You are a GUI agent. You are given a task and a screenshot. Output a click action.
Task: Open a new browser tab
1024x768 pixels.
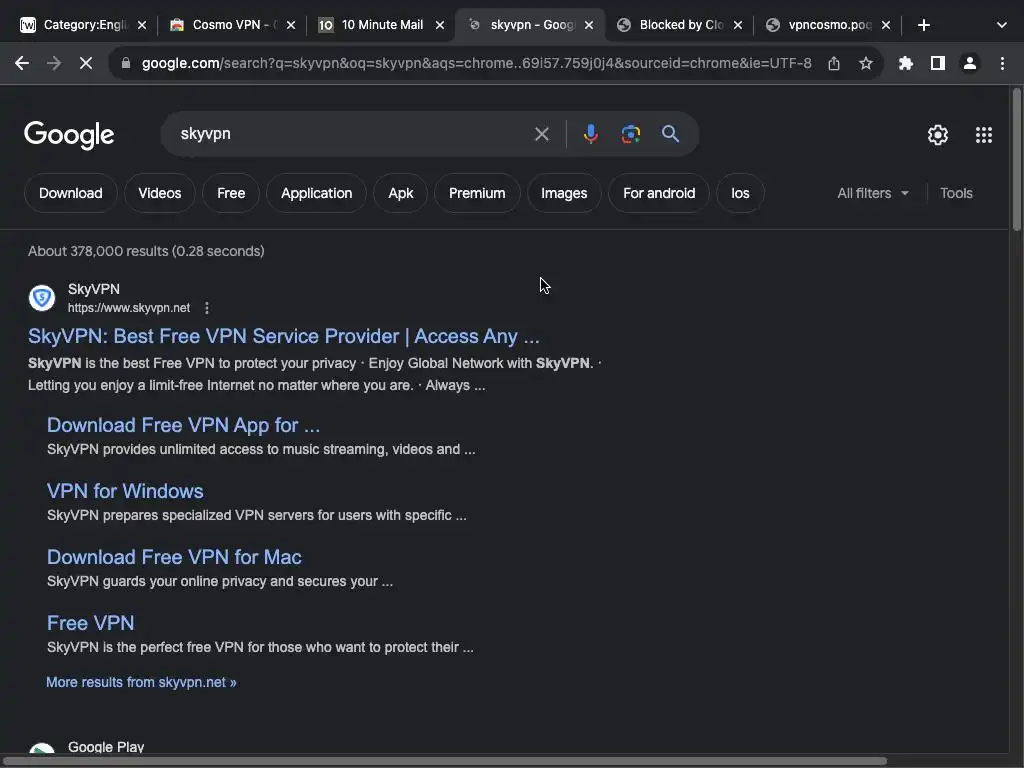(x=923, y=25)
